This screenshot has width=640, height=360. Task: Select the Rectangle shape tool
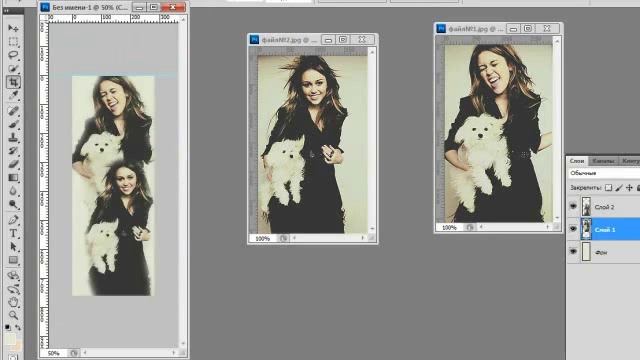point(13,260)
